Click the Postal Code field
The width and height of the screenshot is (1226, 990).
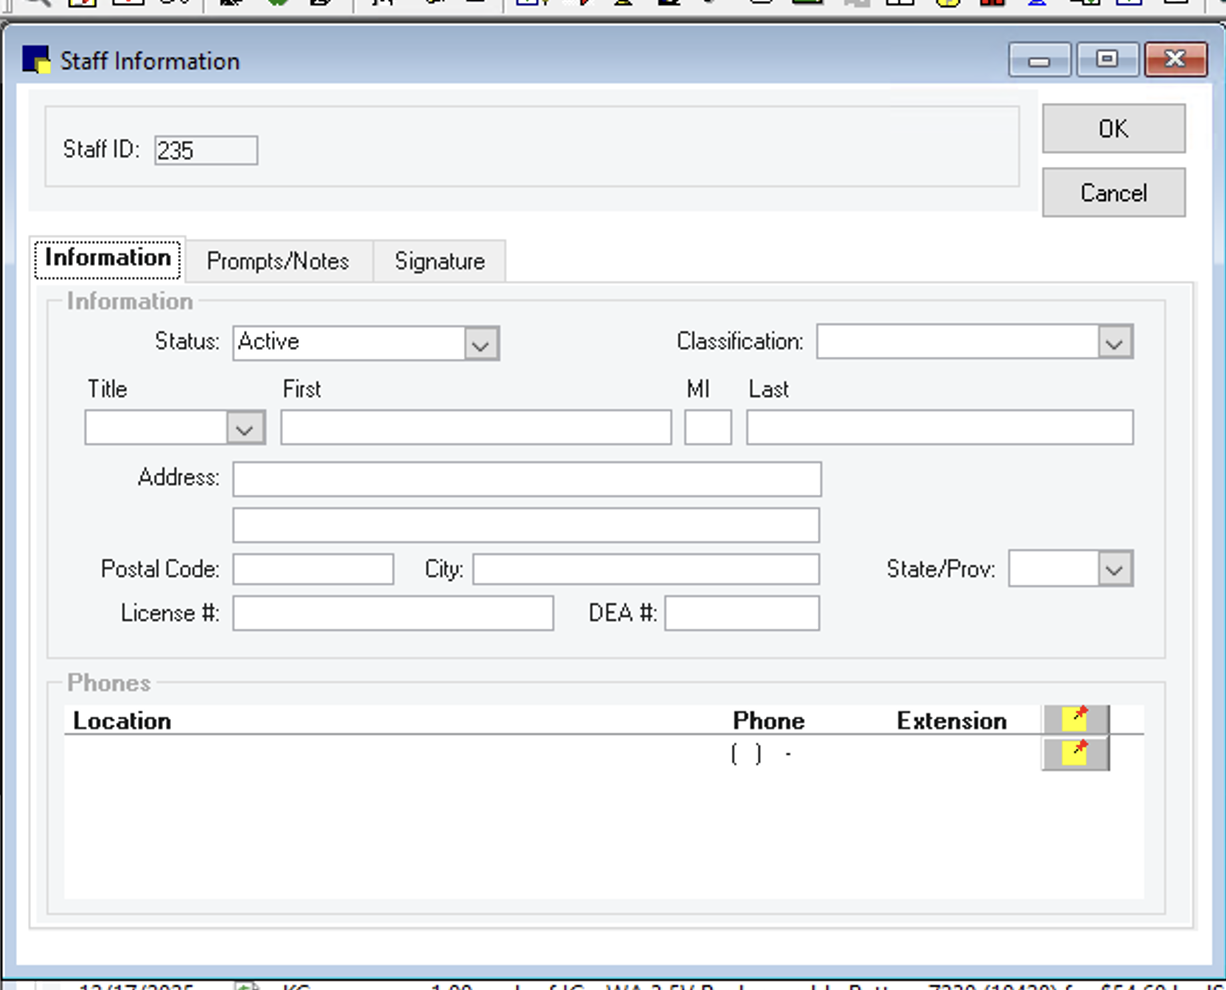(313, 570)
